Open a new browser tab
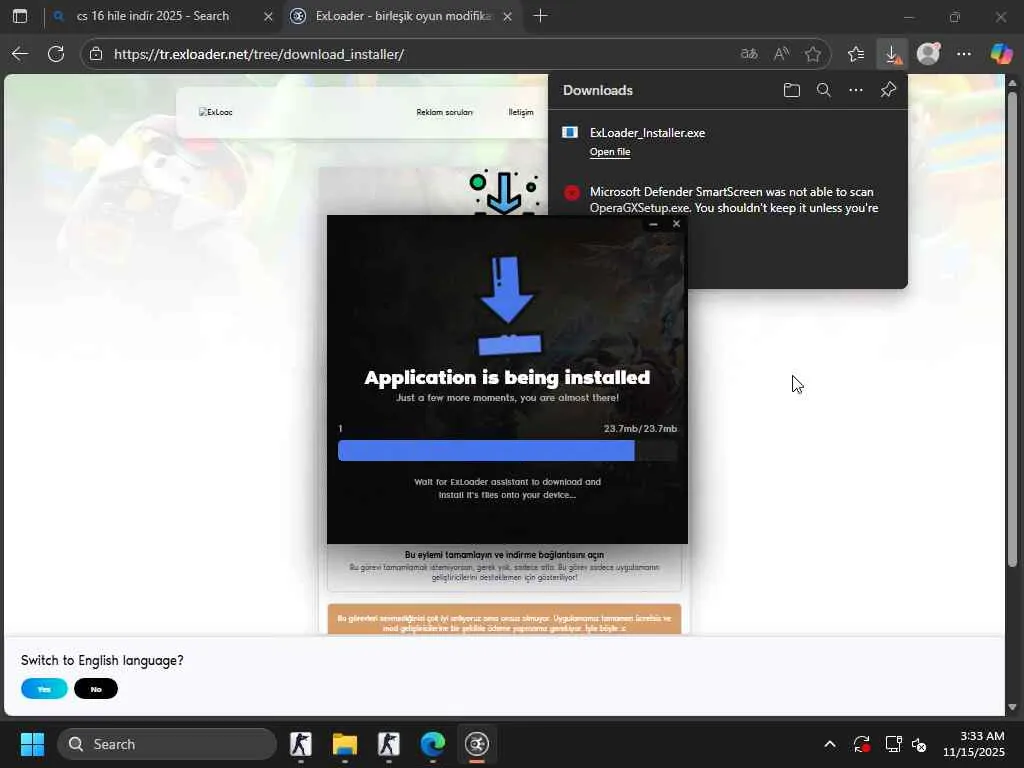Screen dimensions: 1024x768 click(540, 16)
